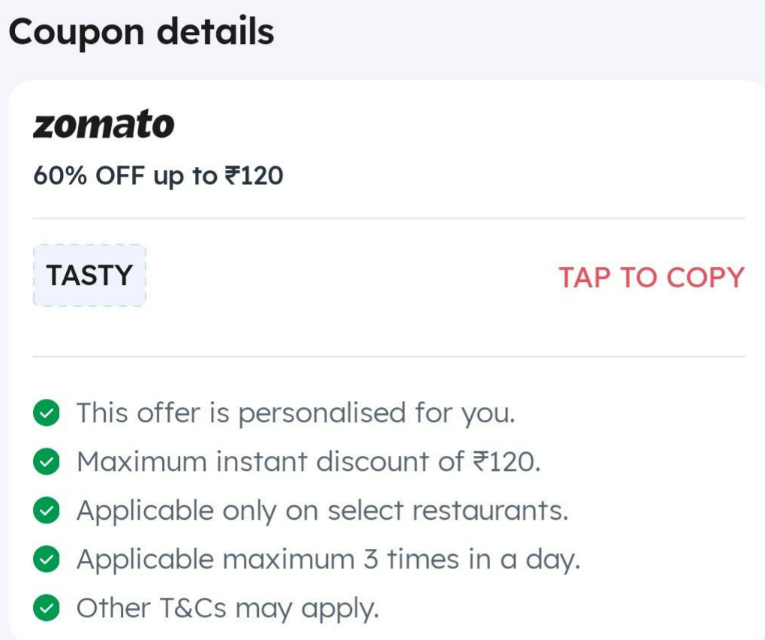Click 'Applicable only on select restaurants' text
765x640 pixels.
coord(322,511)
